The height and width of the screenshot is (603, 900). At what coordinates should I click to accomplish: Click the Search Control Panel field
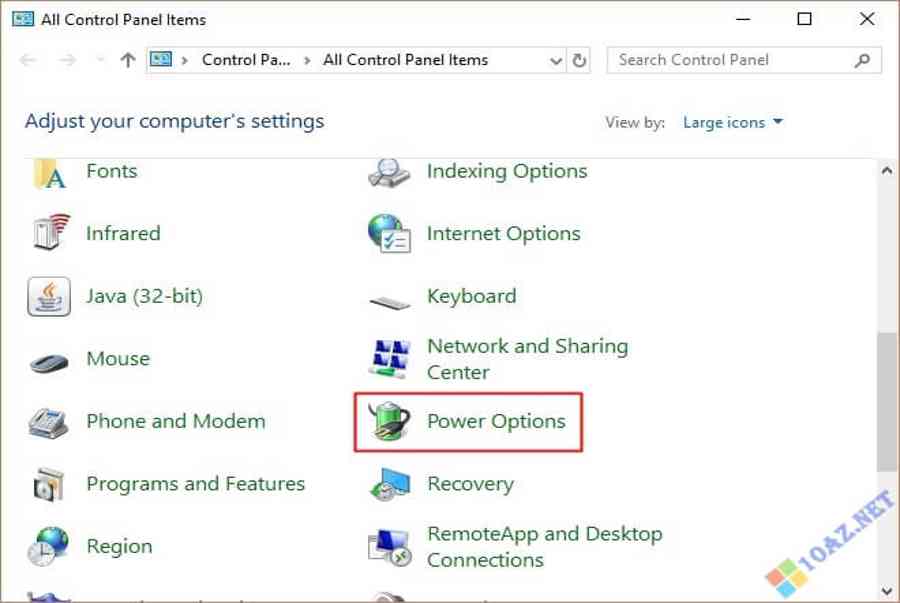(744, 60)
